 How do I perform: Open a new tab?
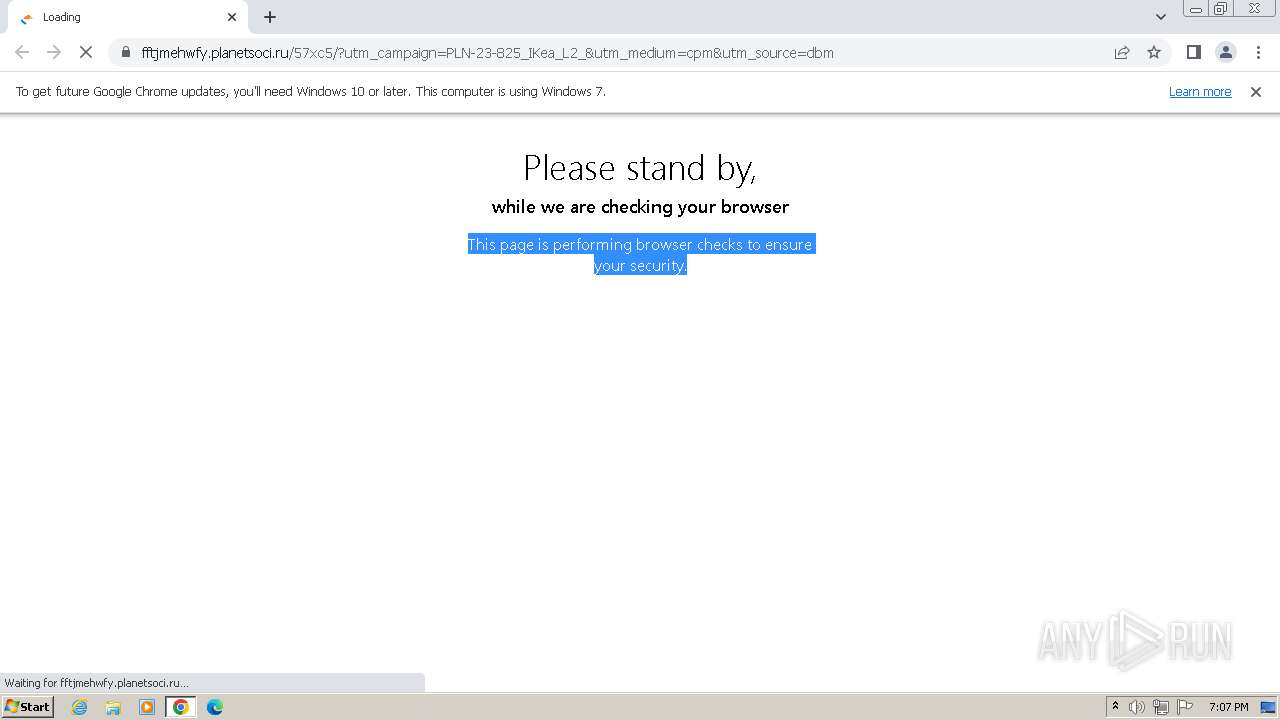(270, 17)
